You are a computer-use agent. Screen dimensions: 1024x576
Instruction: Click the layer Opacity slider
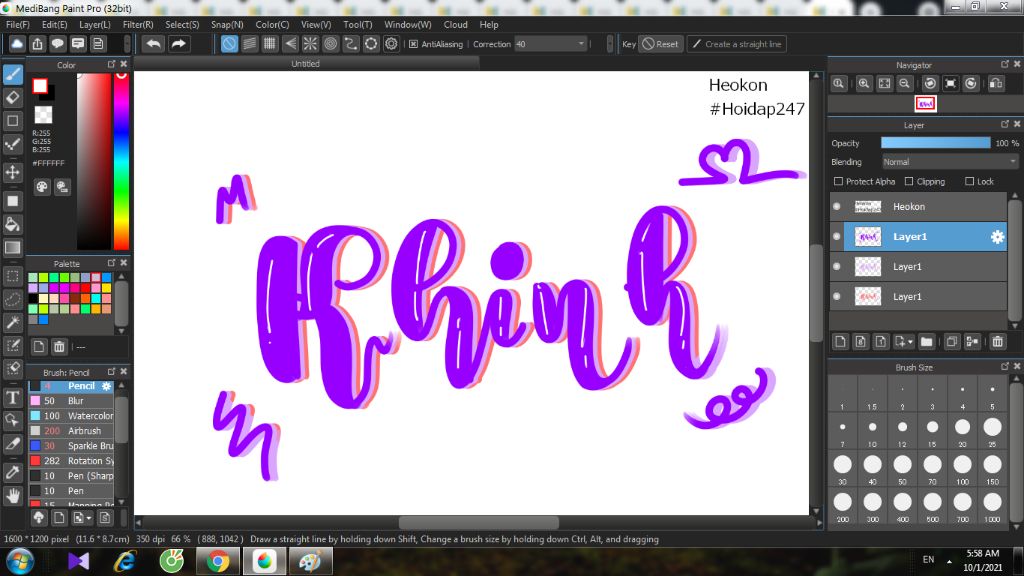[935, 143]
